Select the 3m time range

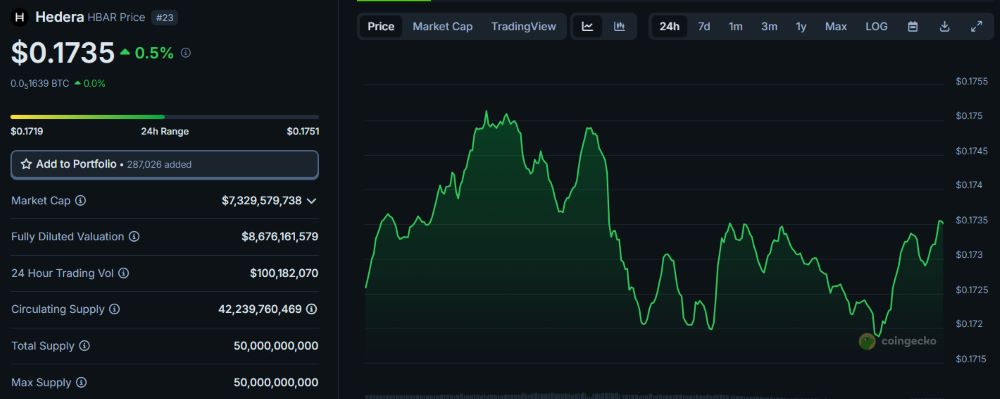(768, 27)
